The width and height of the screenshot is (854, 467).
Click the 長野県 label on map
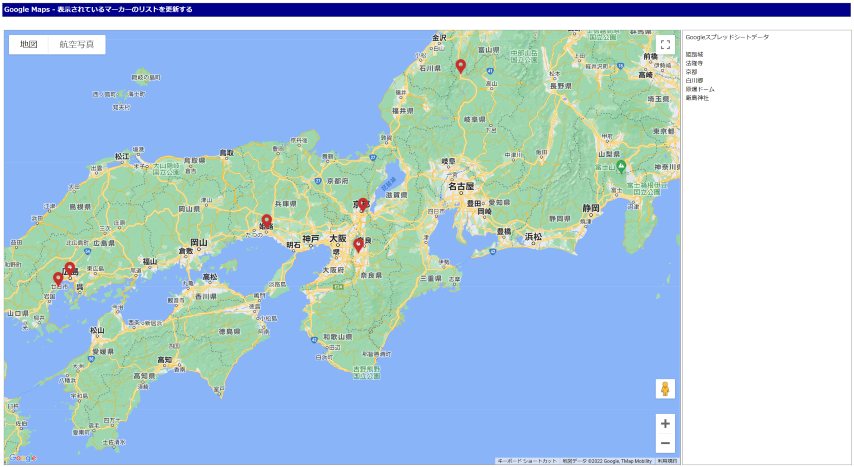click(560, 86)
